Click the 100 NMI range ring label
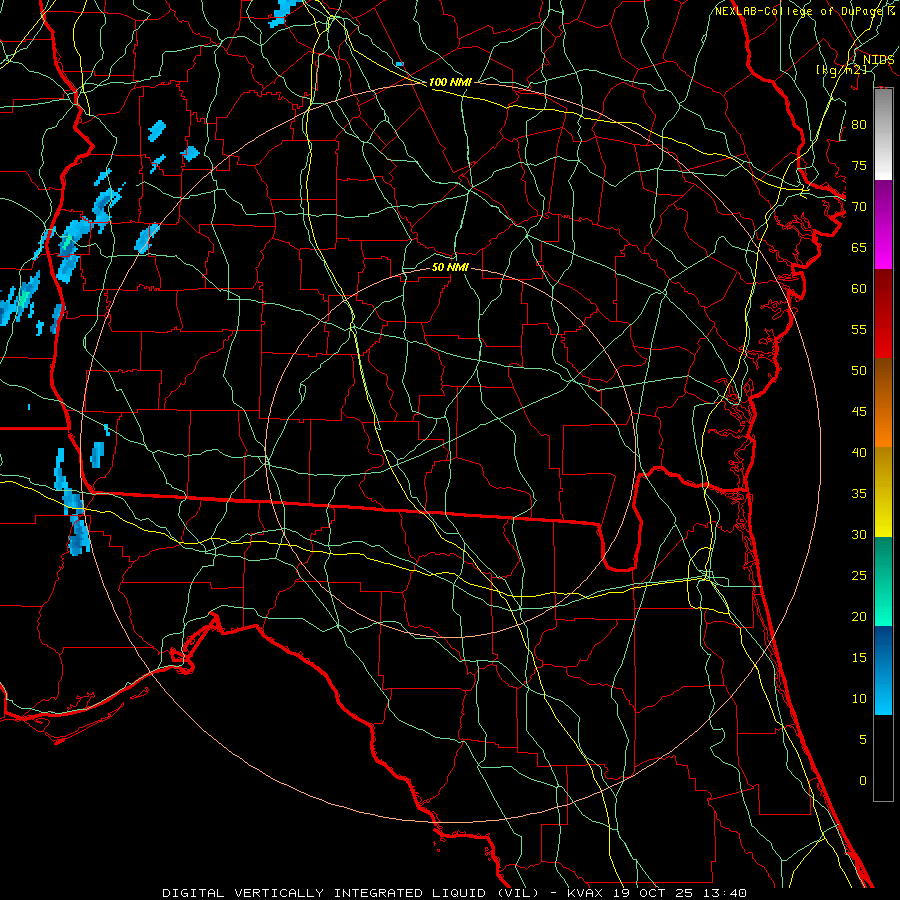The width and height of the screenshot is (900, 900). 450,83
